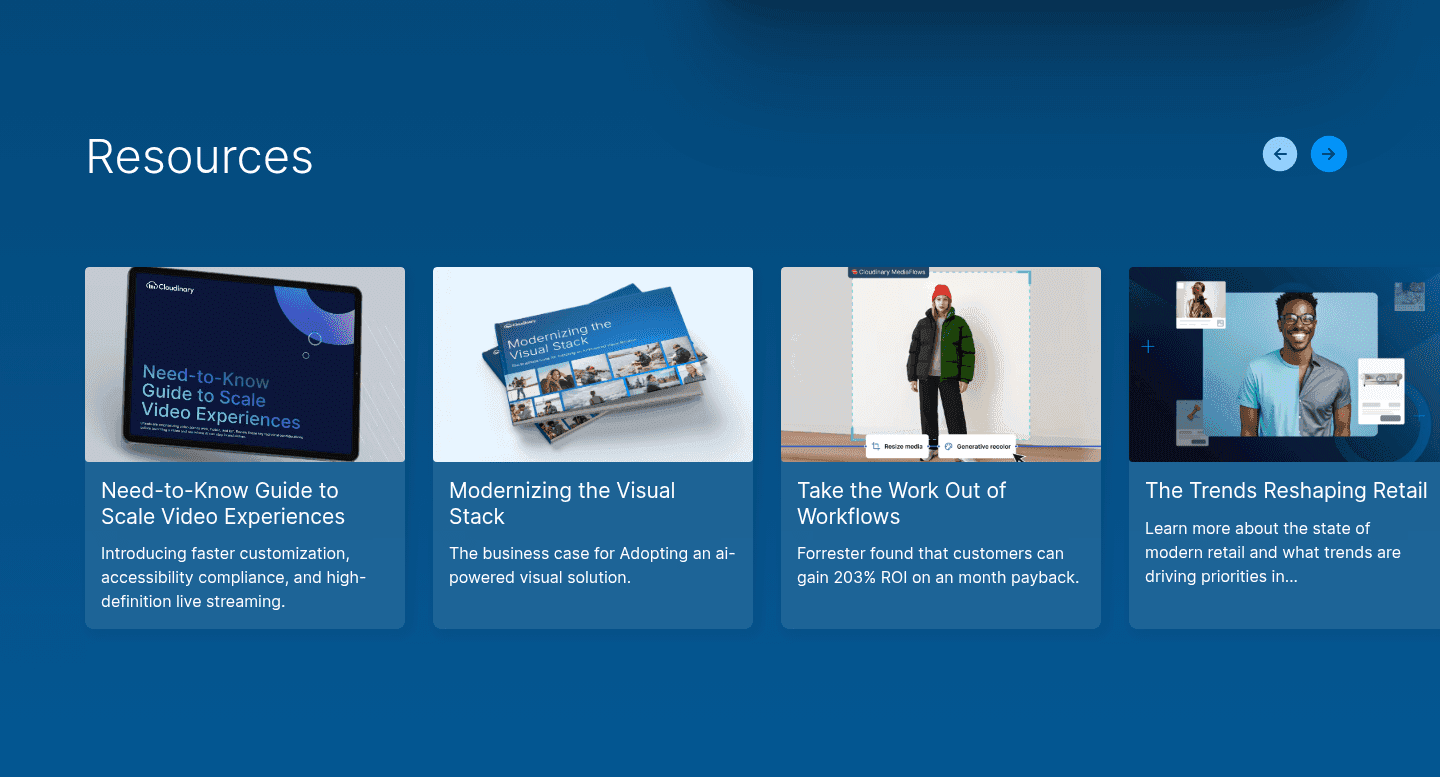Screen dimensions: 1440x777
Task: Click the state of modern retail description
Action: (1273, 552)
